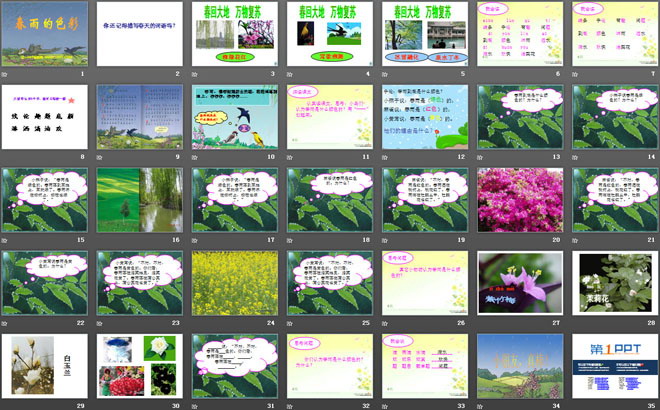Screen dimensions: 660x410
Task: Click the star icon beneath slide 26
Action: point(386,323)
